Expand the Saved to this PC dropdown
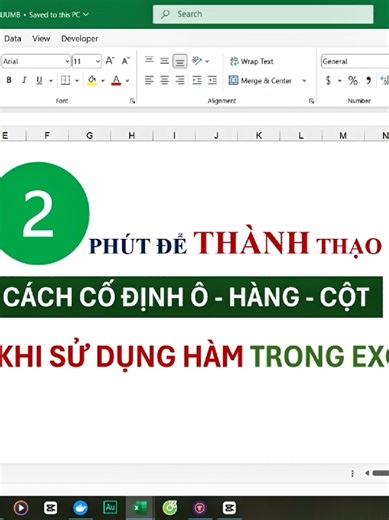389x520 pixels. [x=86, y=14]
